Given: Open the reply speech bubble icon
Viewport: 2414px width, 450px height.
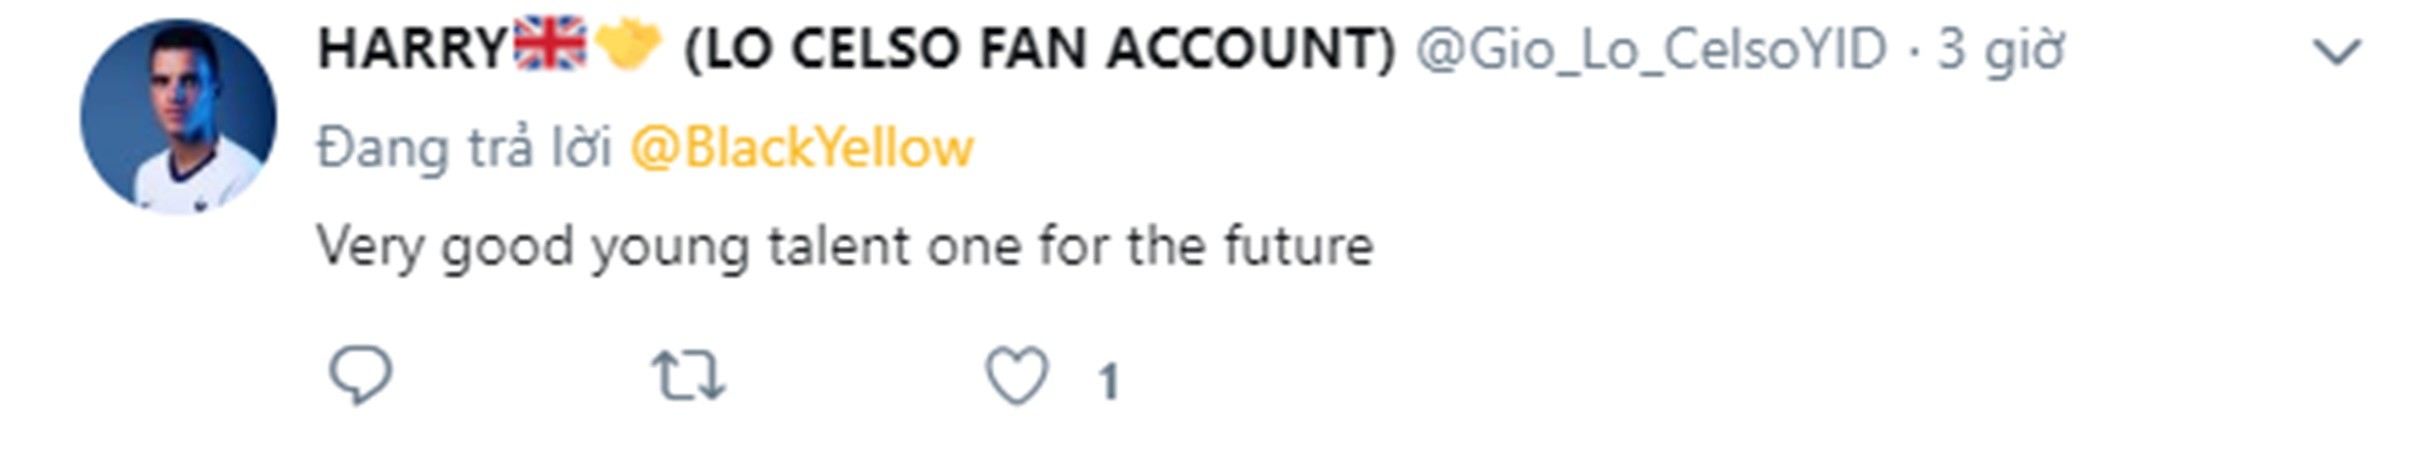Looking at the screenshot, I should (360, 376).
